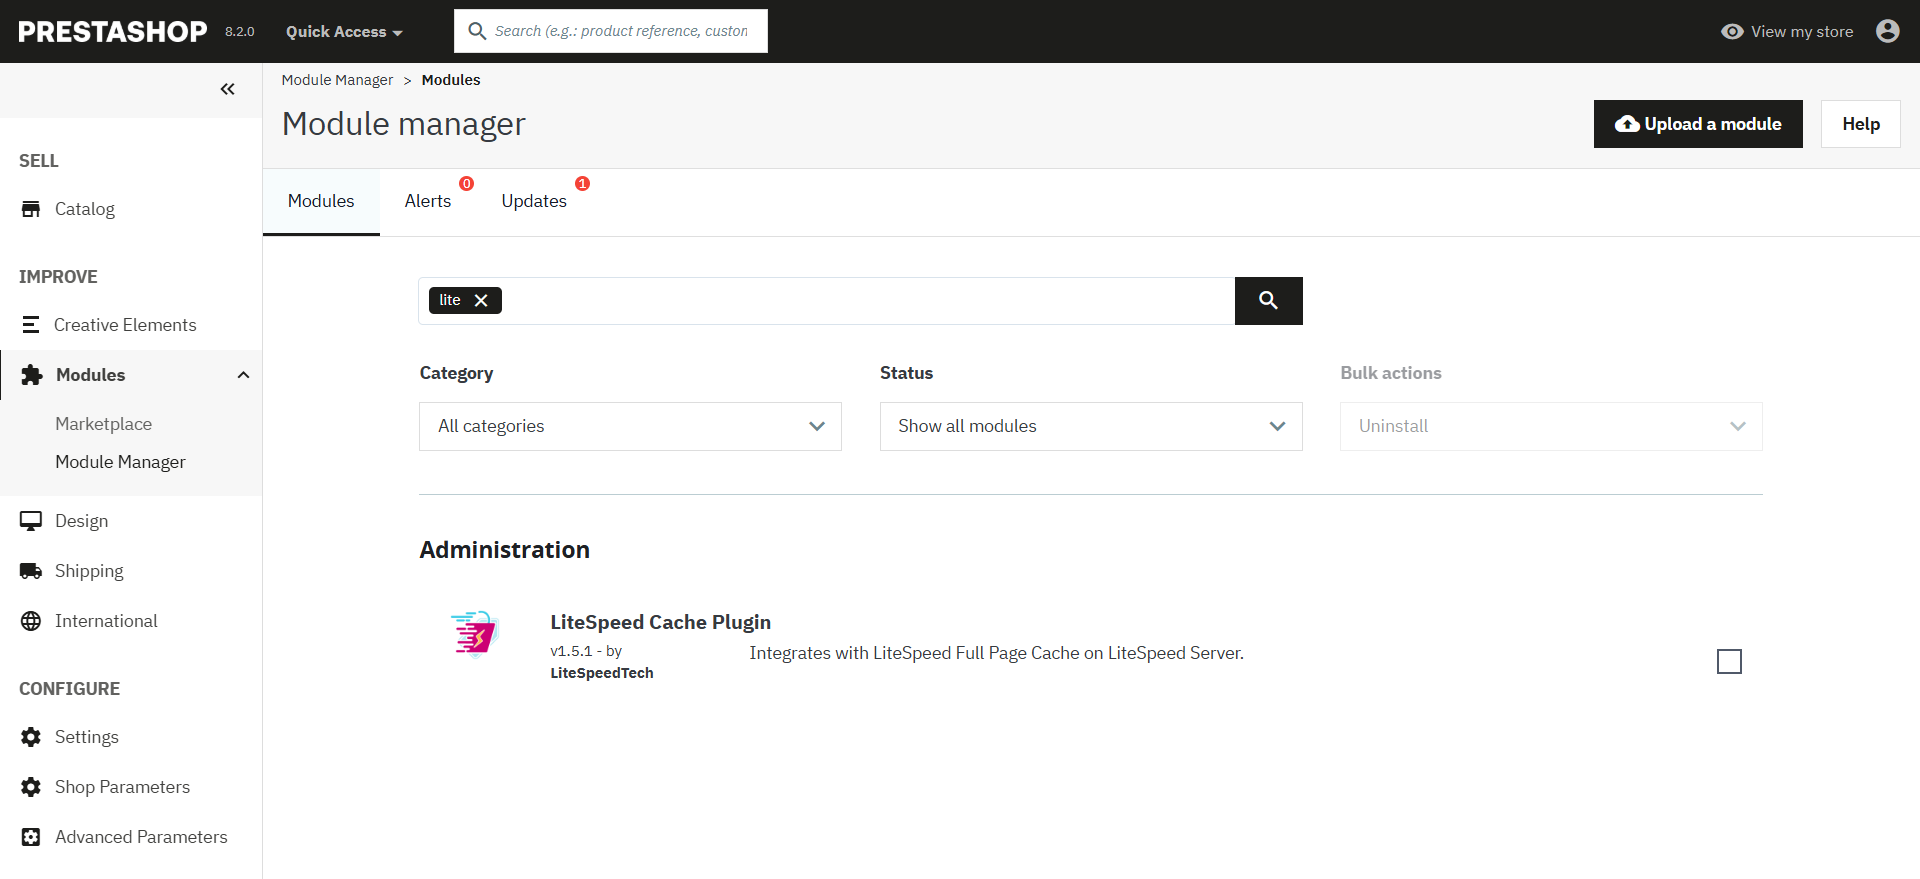
Task: Click the black search magnifier button
Action: tap(1268, 301)
